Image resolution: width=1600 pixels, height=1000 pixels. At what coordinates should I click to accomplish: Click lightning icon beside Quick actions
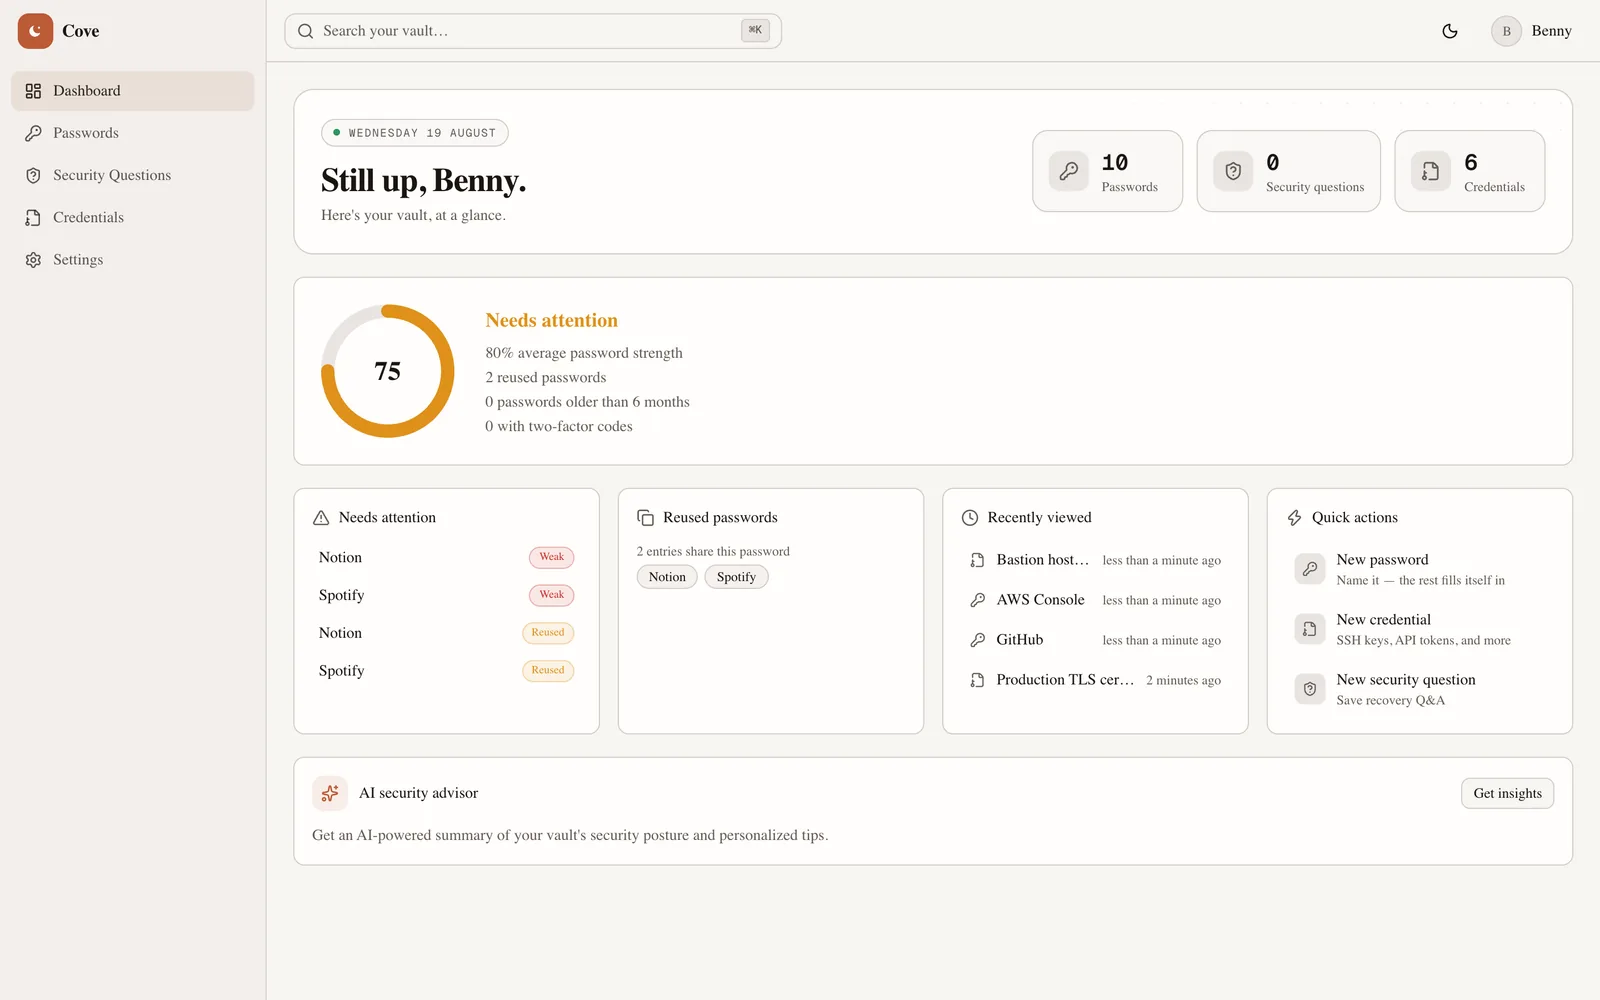coord(1294,518)
